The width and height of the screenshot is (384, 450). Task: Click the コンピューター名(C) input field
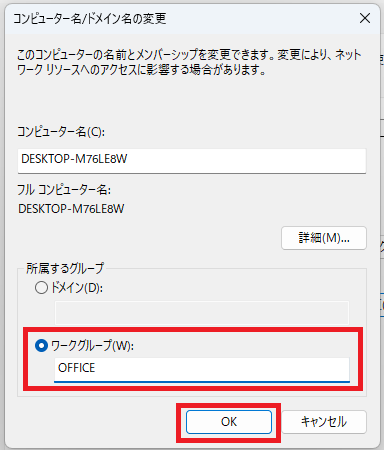click(x=192, y=161)
